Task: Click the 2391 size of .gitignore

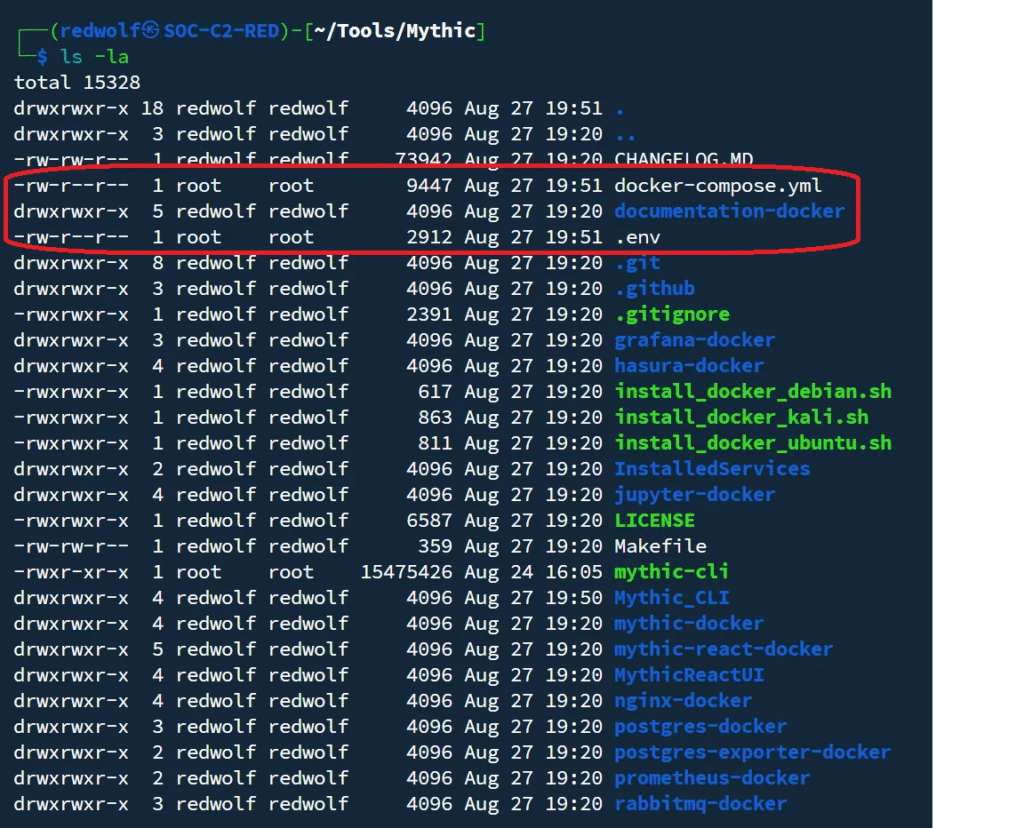Action: (429, 314)
